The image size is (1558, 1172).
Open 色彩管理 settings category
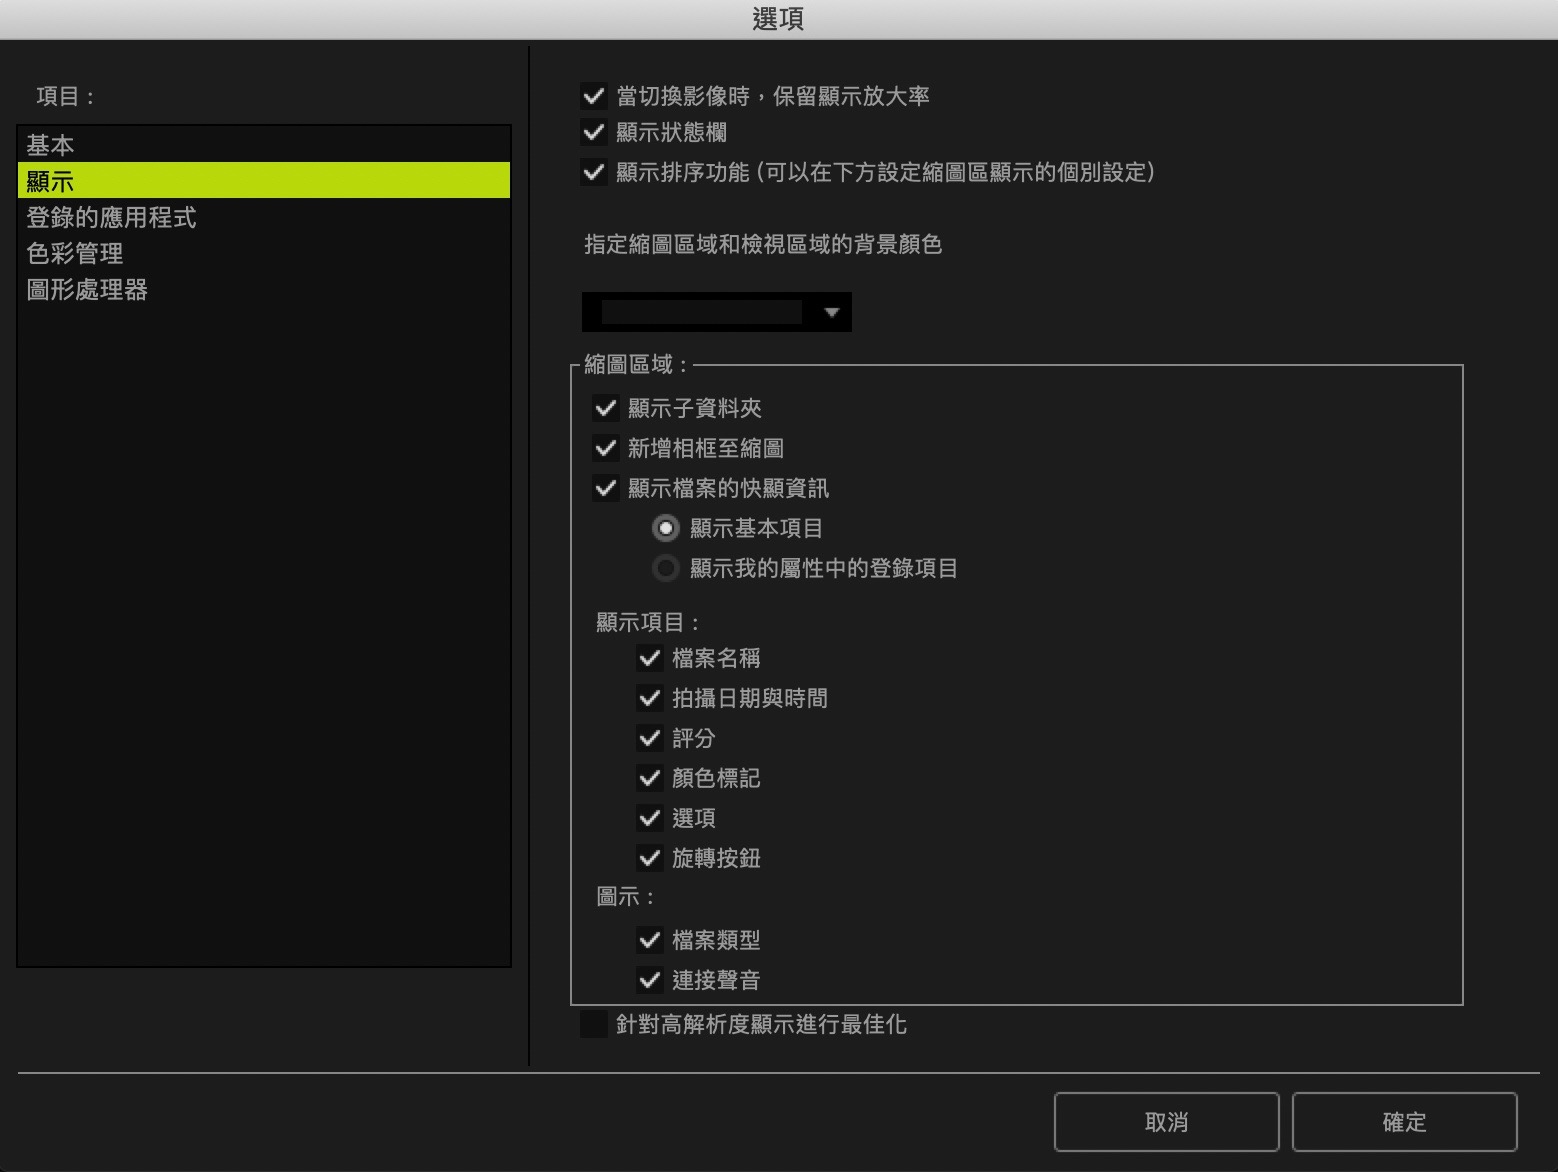click(75, 253)
